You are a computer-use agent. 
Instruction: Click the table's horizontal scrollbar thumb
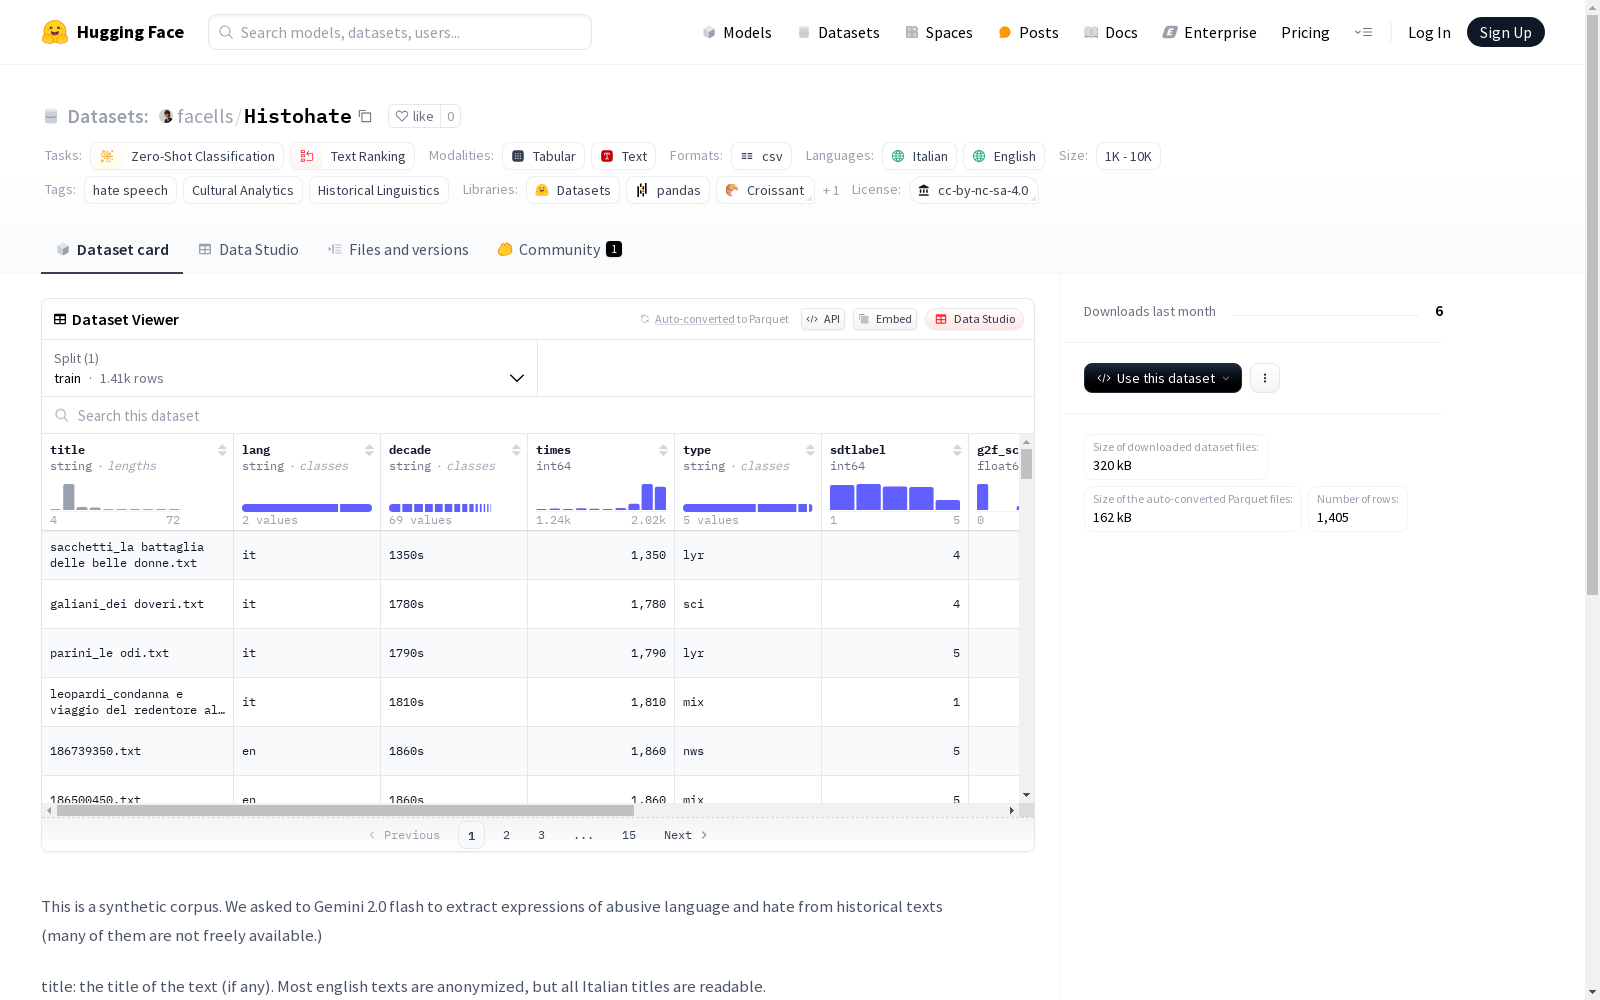click(x=345, y=811)
